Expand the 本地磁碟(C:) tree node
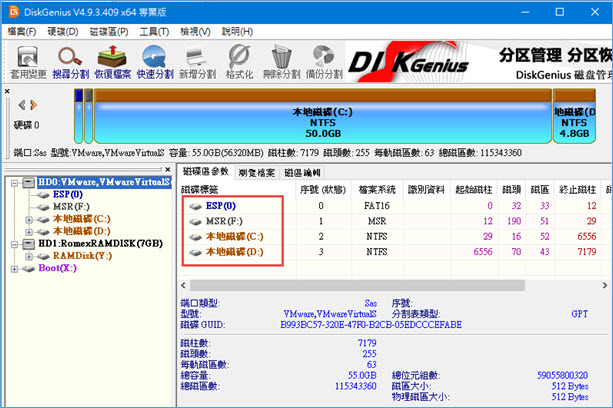 click(29, 220)
